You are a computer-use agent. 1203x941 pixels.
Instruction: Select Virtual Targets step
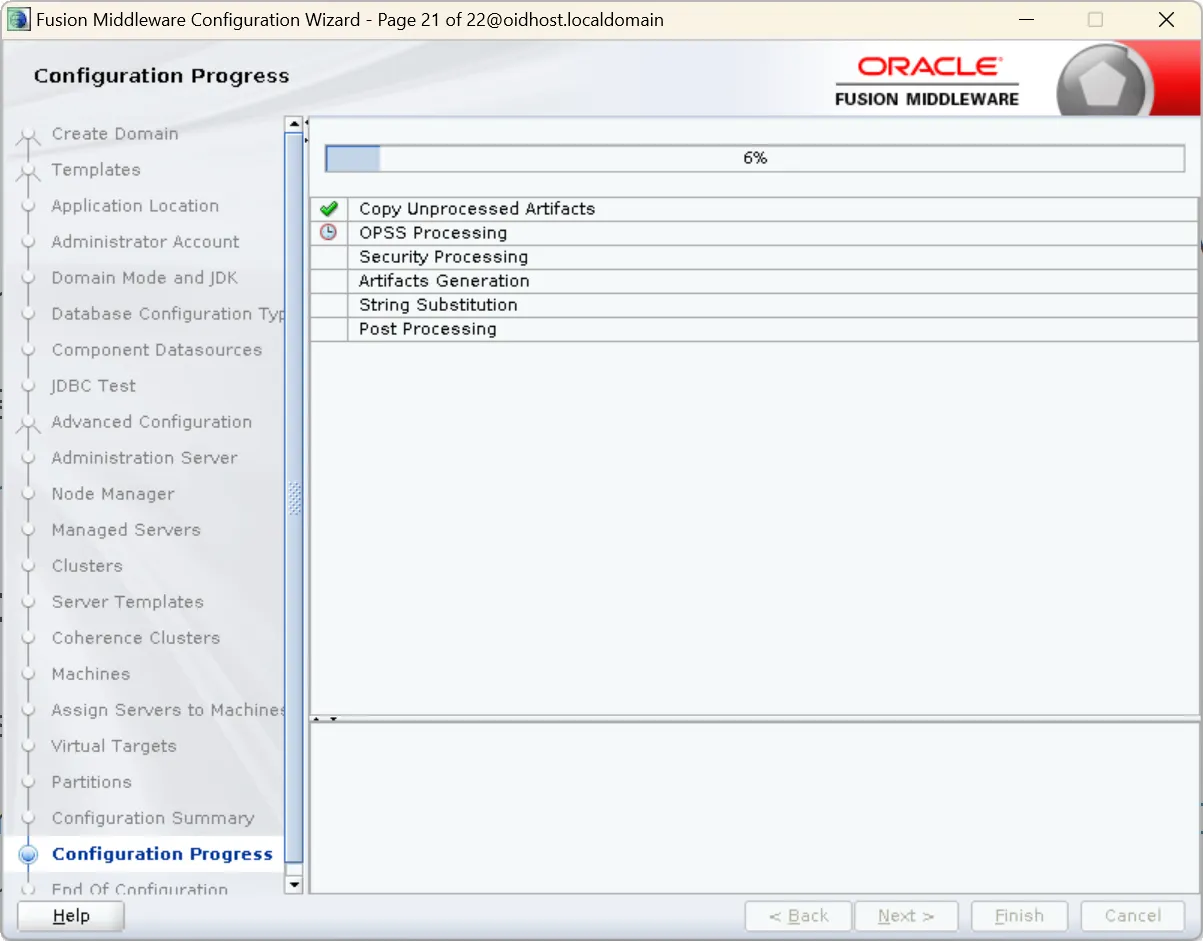pyautogui.click(x=114, y=746)
